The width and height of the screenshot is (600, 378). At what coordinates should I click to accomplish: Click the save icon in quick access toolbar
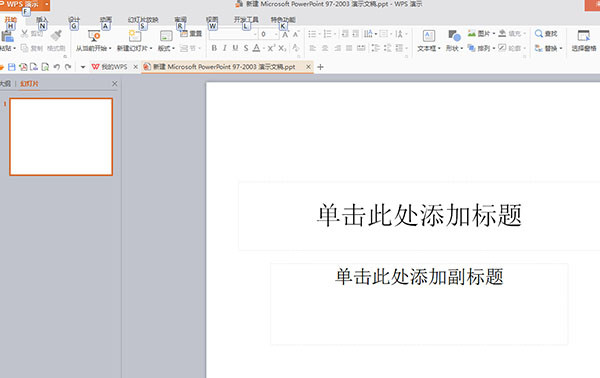tap(11, 67)
